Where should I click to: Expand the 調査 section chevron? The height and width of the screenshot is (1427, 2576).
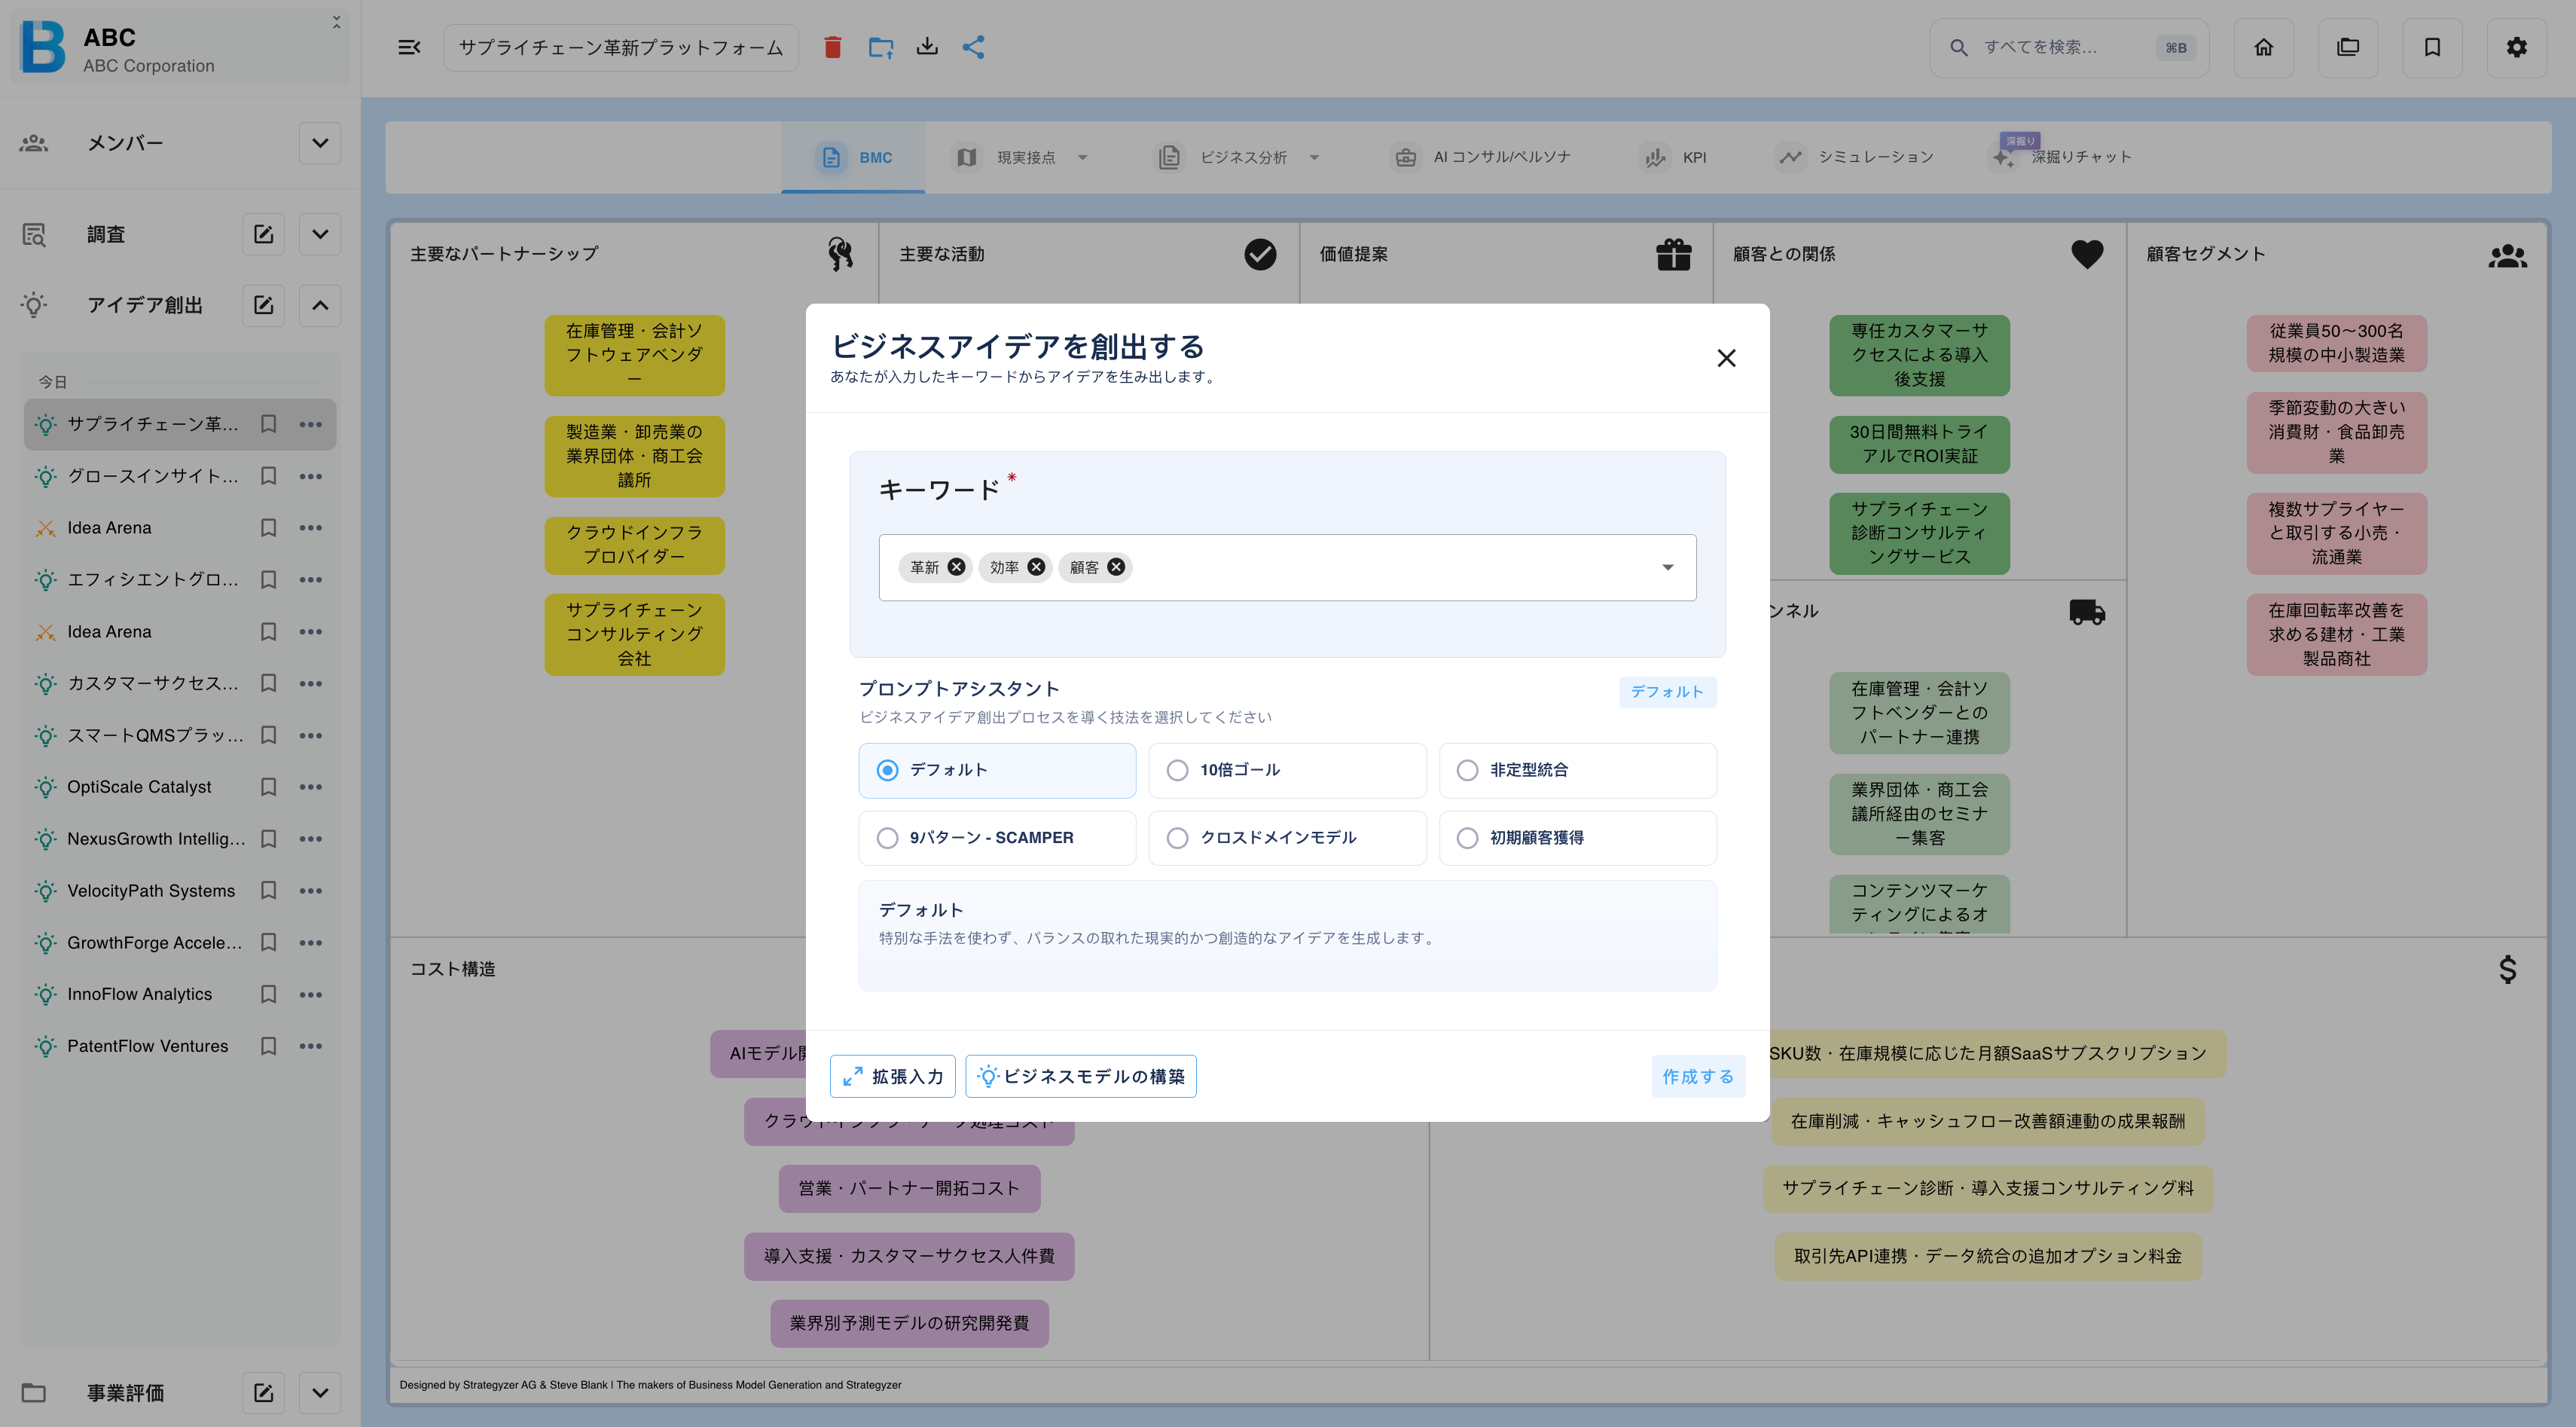pos(320,234)
